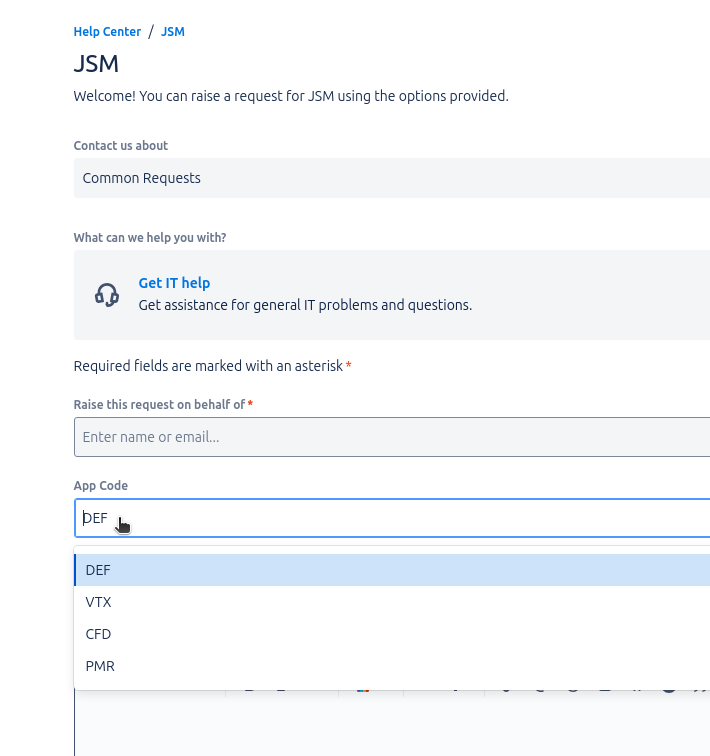Click the Raise this request on behalf of label
Viewport: 710px width, 756px height.
159,404
